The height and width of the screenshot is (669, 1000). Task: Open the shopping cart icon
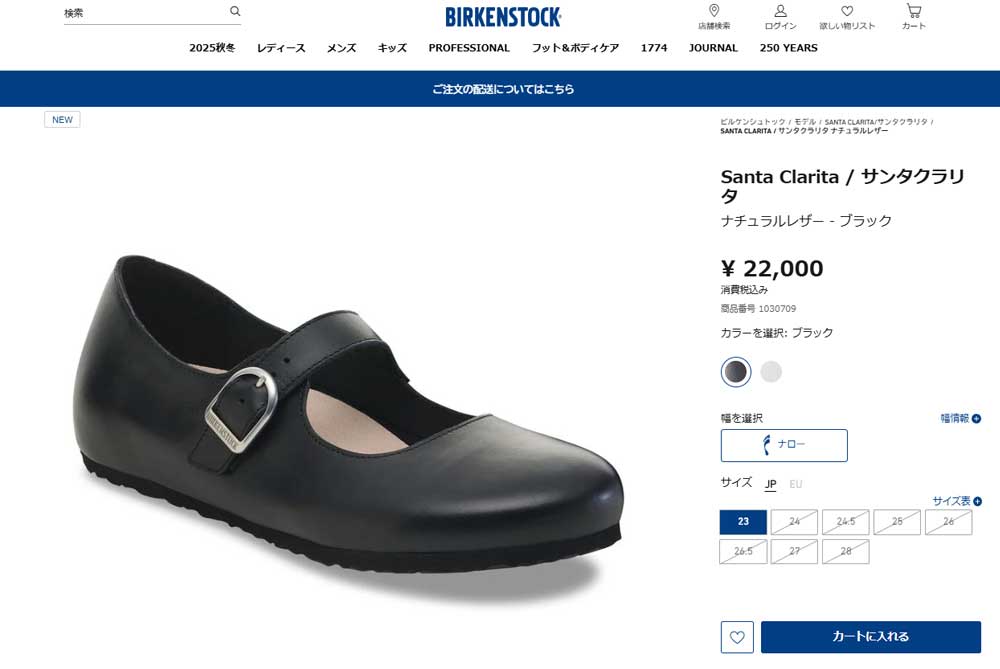[x=913, y=11]
